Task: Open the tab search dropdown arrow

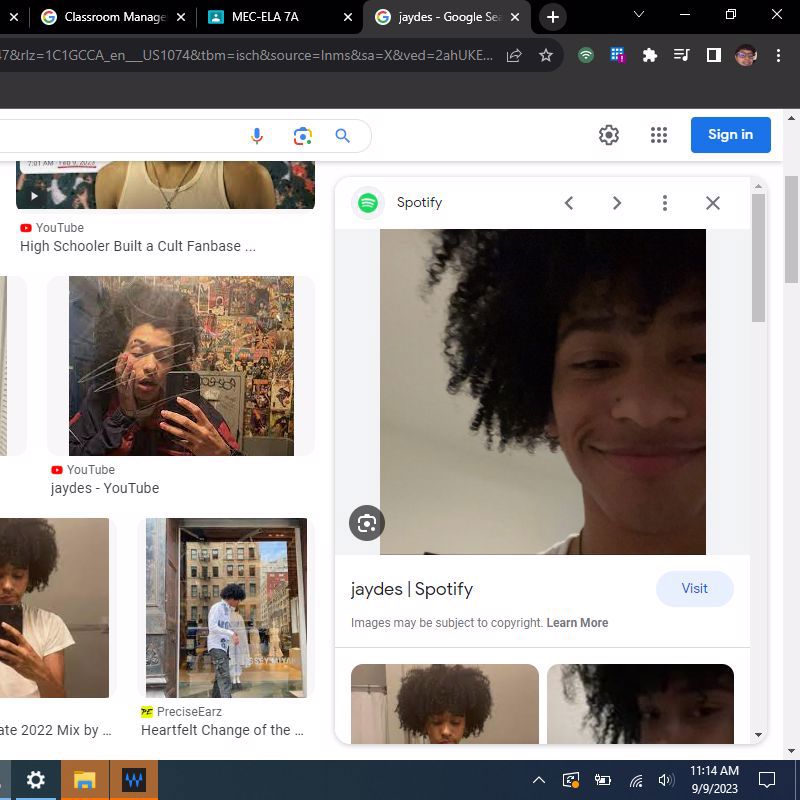Action: (x=638, y=14)
